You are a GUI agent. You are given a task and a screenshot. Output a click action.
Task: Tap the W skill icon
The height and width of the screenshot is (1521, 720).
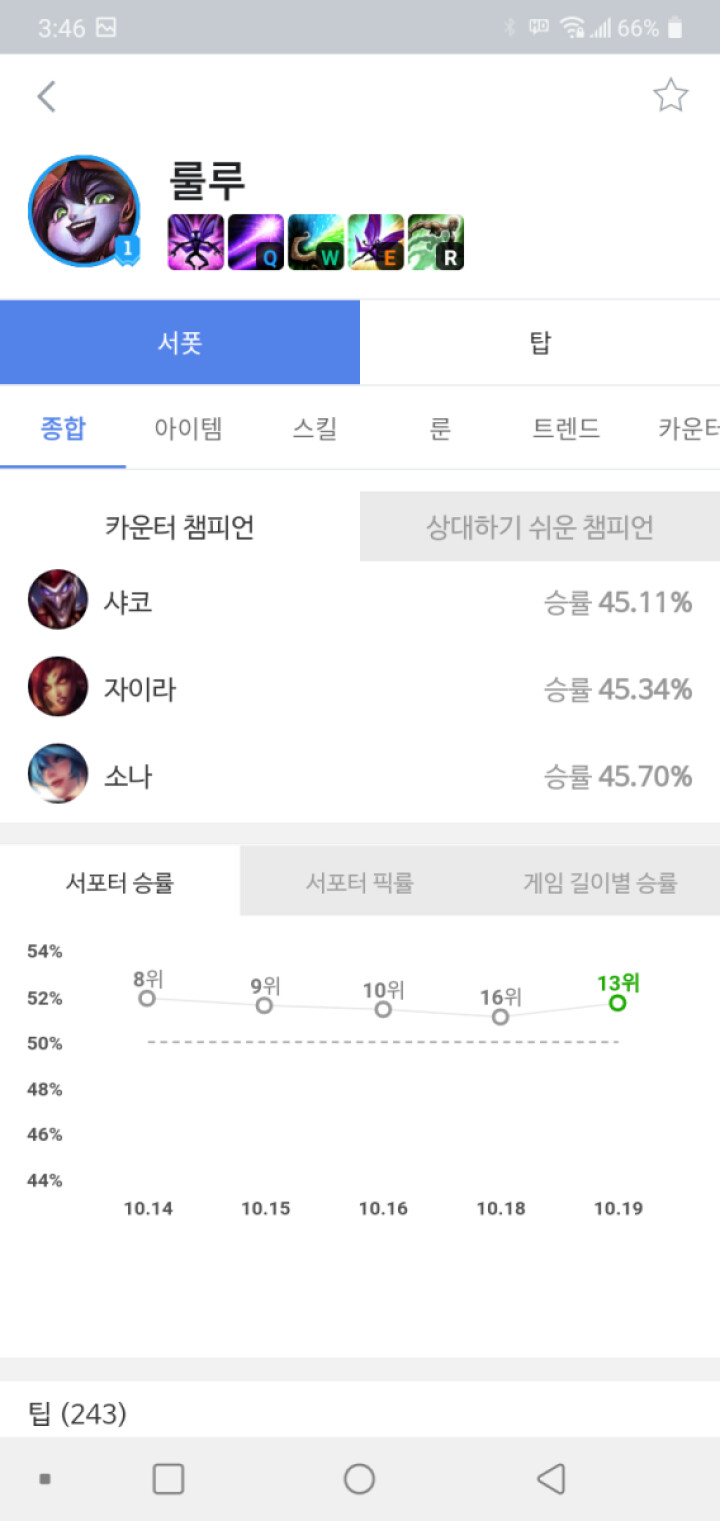pyautogui.click(x=316, y=243)
